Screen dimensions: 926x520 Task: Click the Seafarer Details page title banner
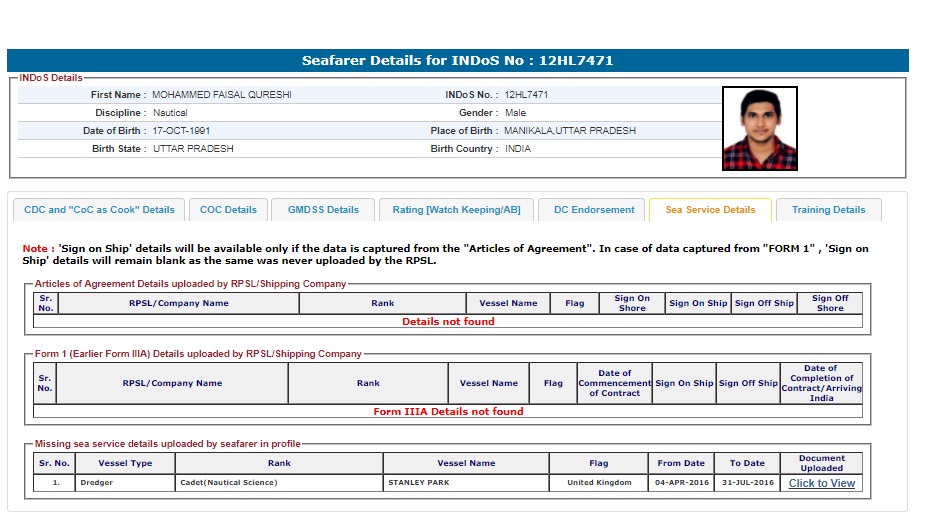click(x=457, y=61)
